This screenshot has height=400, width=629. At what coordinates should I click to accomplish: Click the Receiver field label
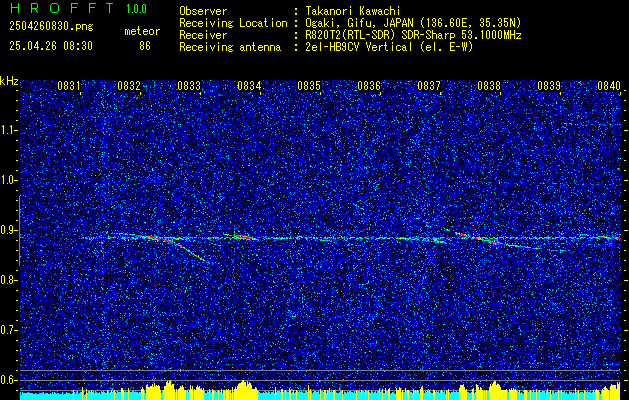(x=203, y=35)
